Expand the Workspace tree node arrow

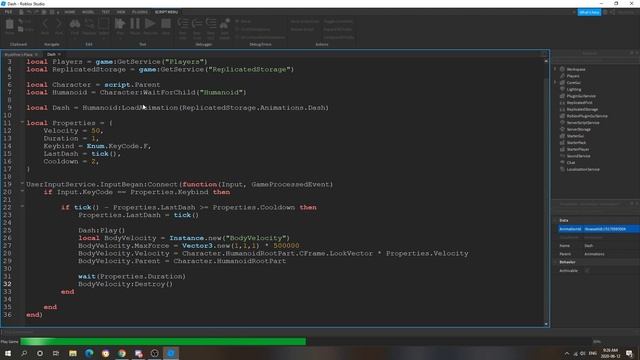(555, 69)
